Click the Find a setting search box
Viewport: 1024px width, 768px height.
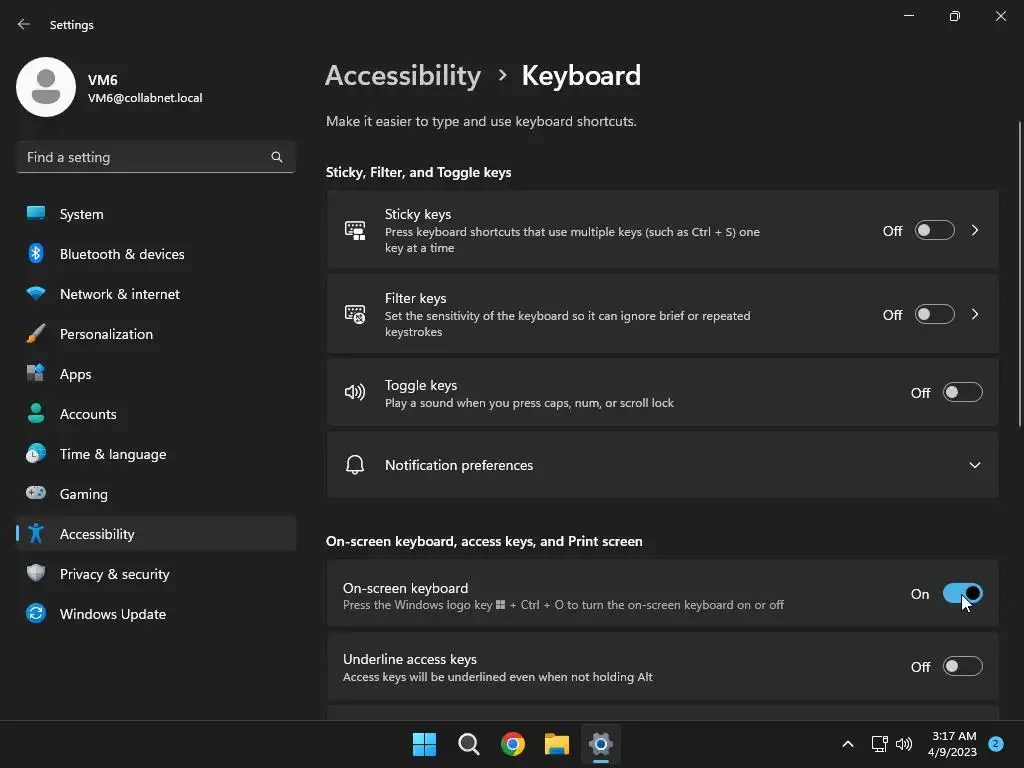tap(145, 157)
